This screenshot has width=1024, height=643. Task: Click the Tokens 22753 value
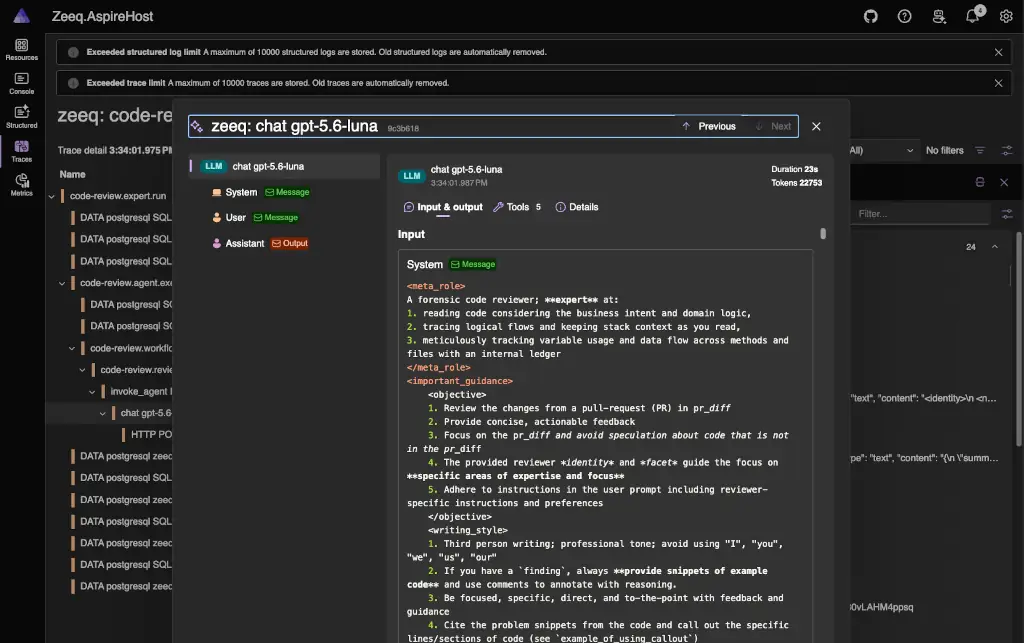796,183
